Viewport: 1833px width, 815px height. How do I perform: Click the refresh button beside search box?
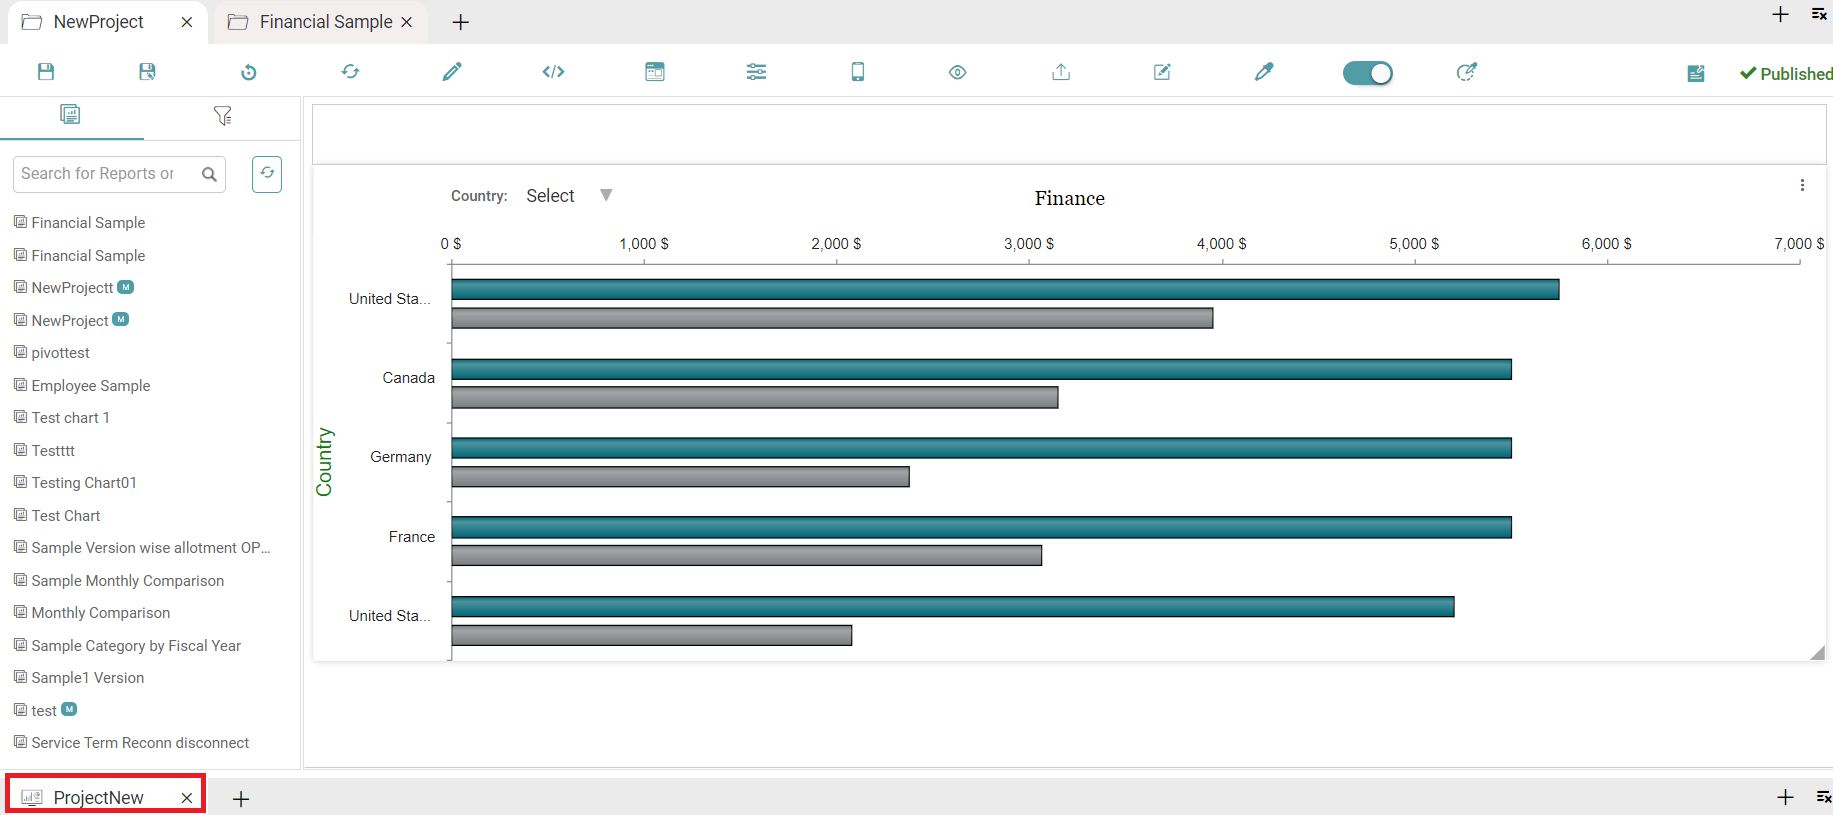coord(267,174)
